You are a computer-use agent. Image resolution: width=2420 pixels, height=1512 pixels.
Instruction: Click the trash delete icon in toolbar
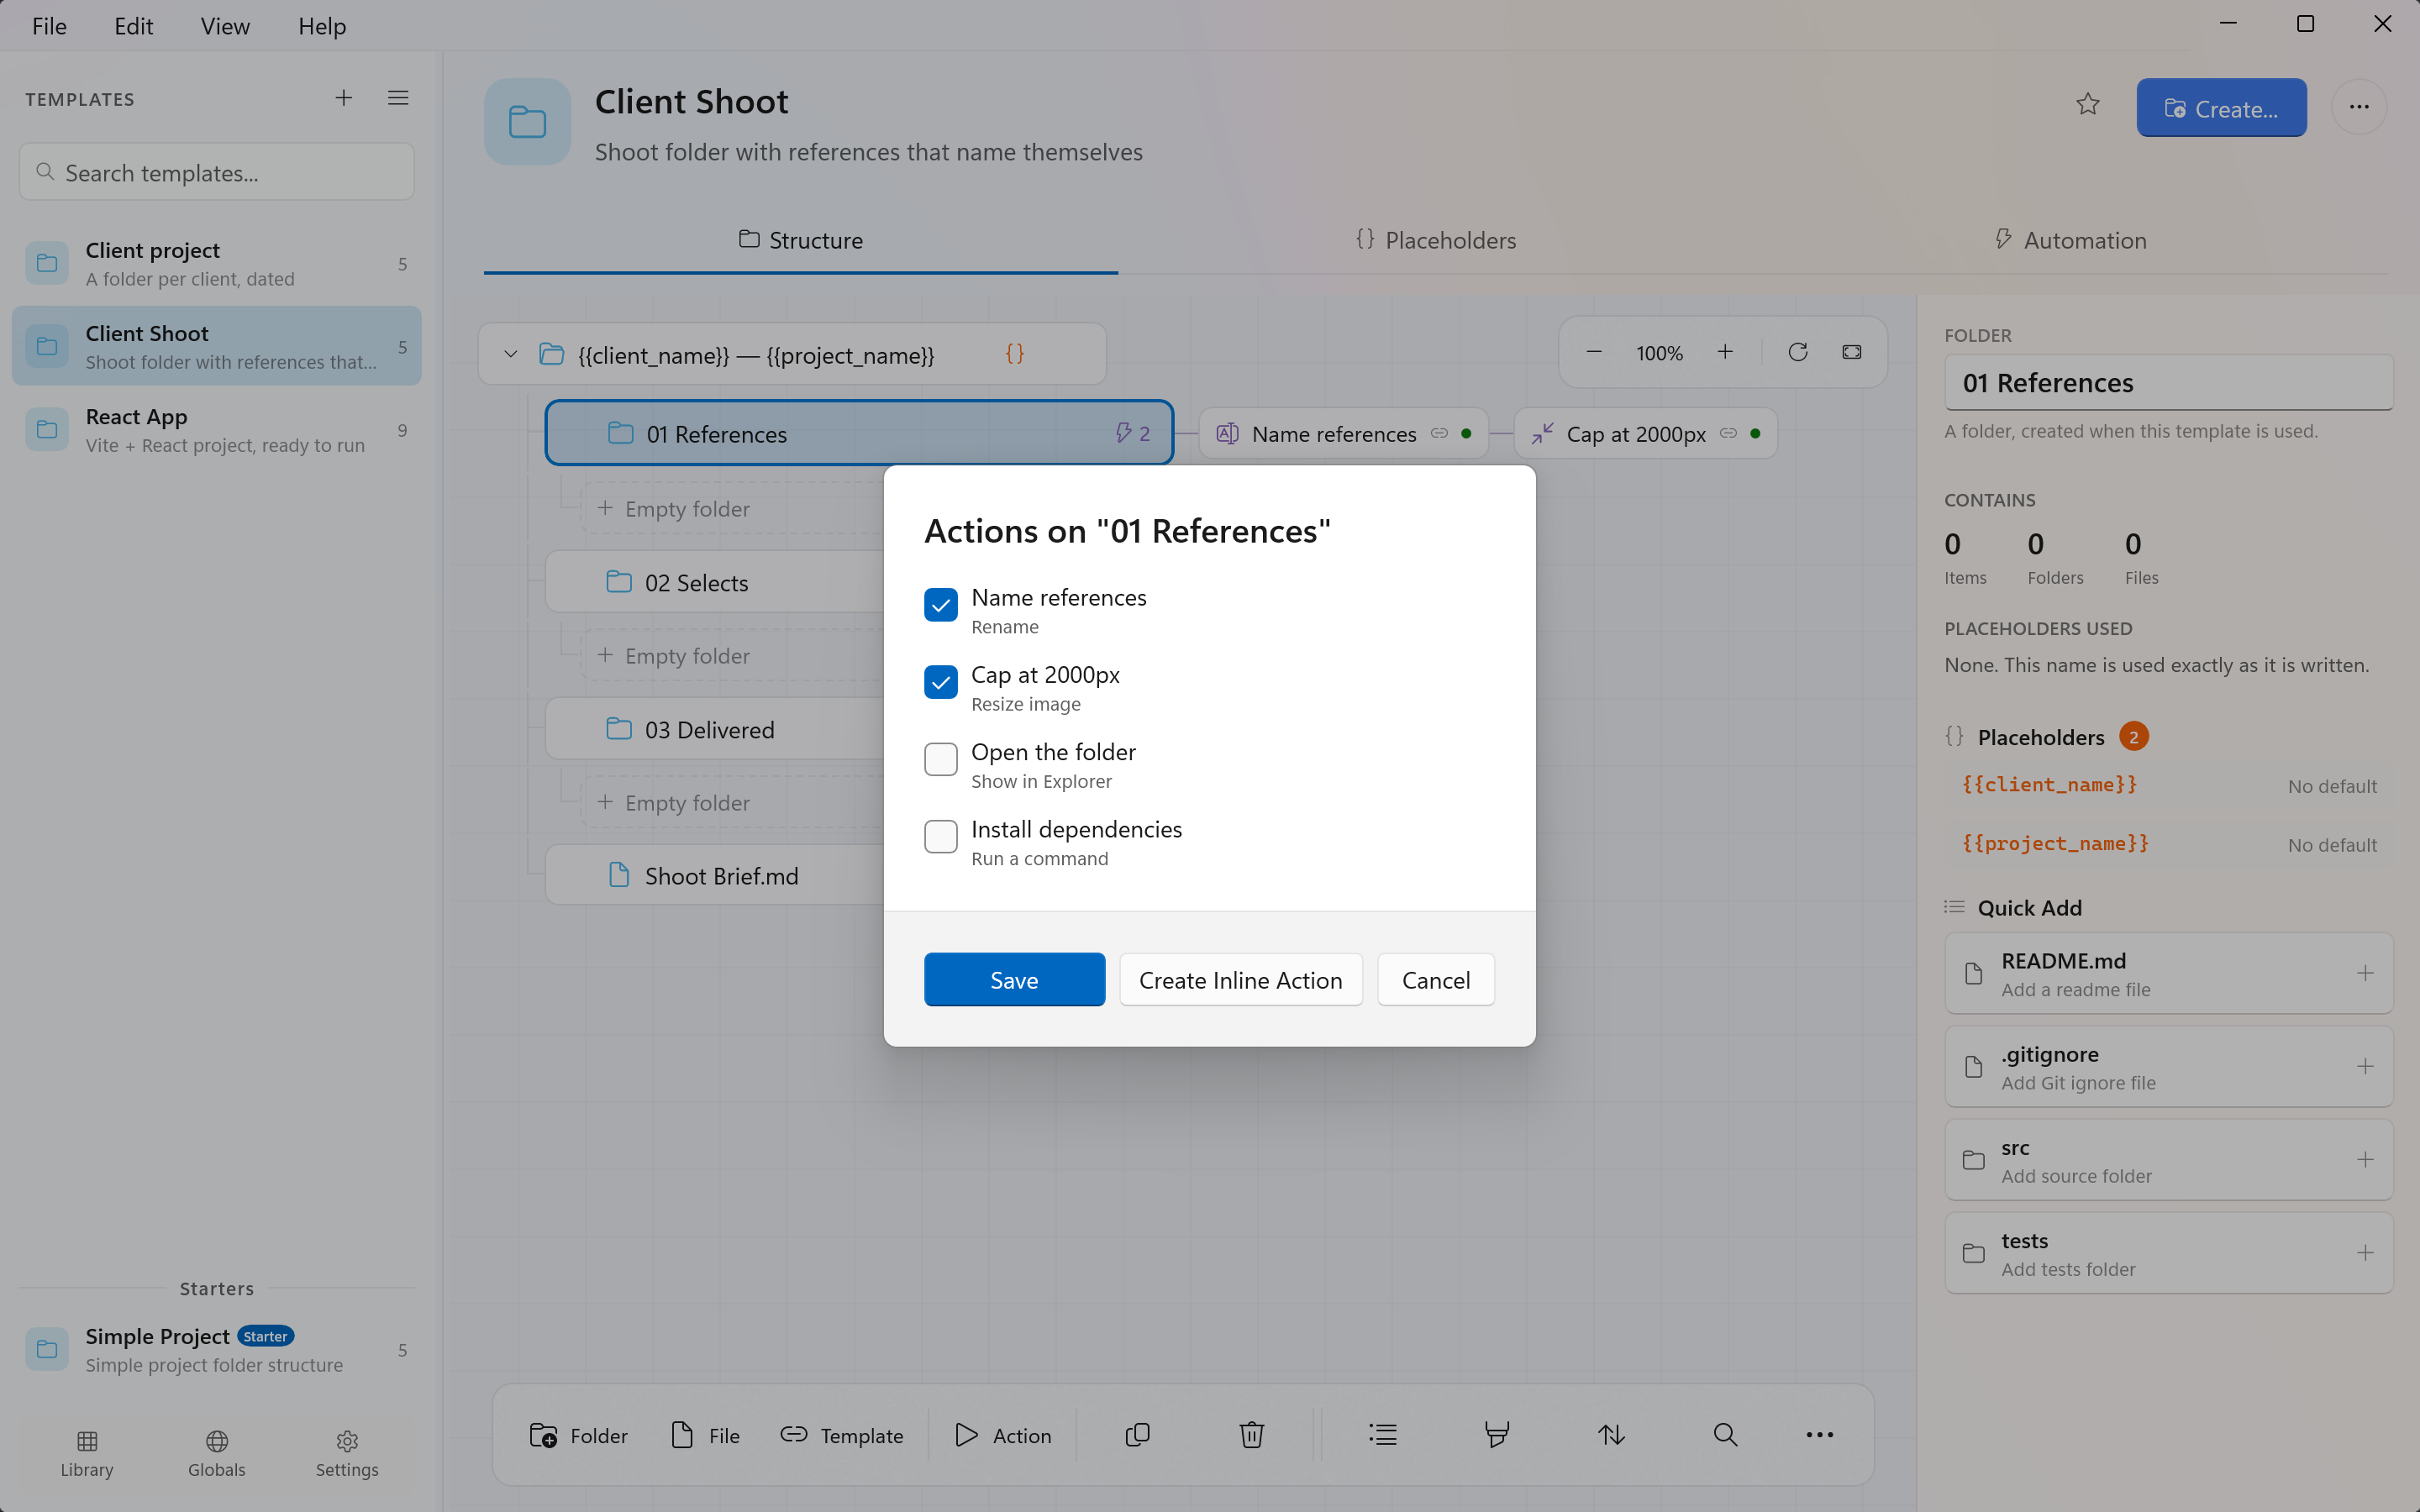click(x=1252, y=1435)
